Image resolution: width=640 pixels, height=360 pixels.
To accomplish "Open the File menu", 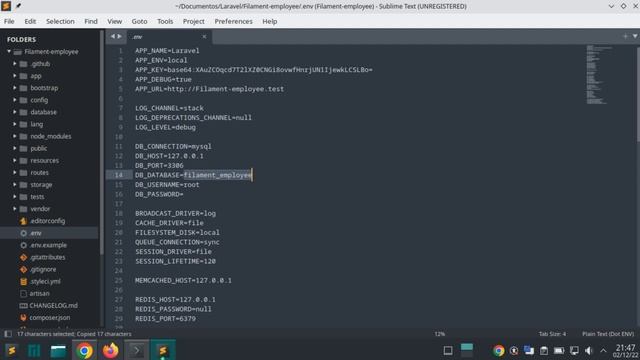I will (9, 21).
